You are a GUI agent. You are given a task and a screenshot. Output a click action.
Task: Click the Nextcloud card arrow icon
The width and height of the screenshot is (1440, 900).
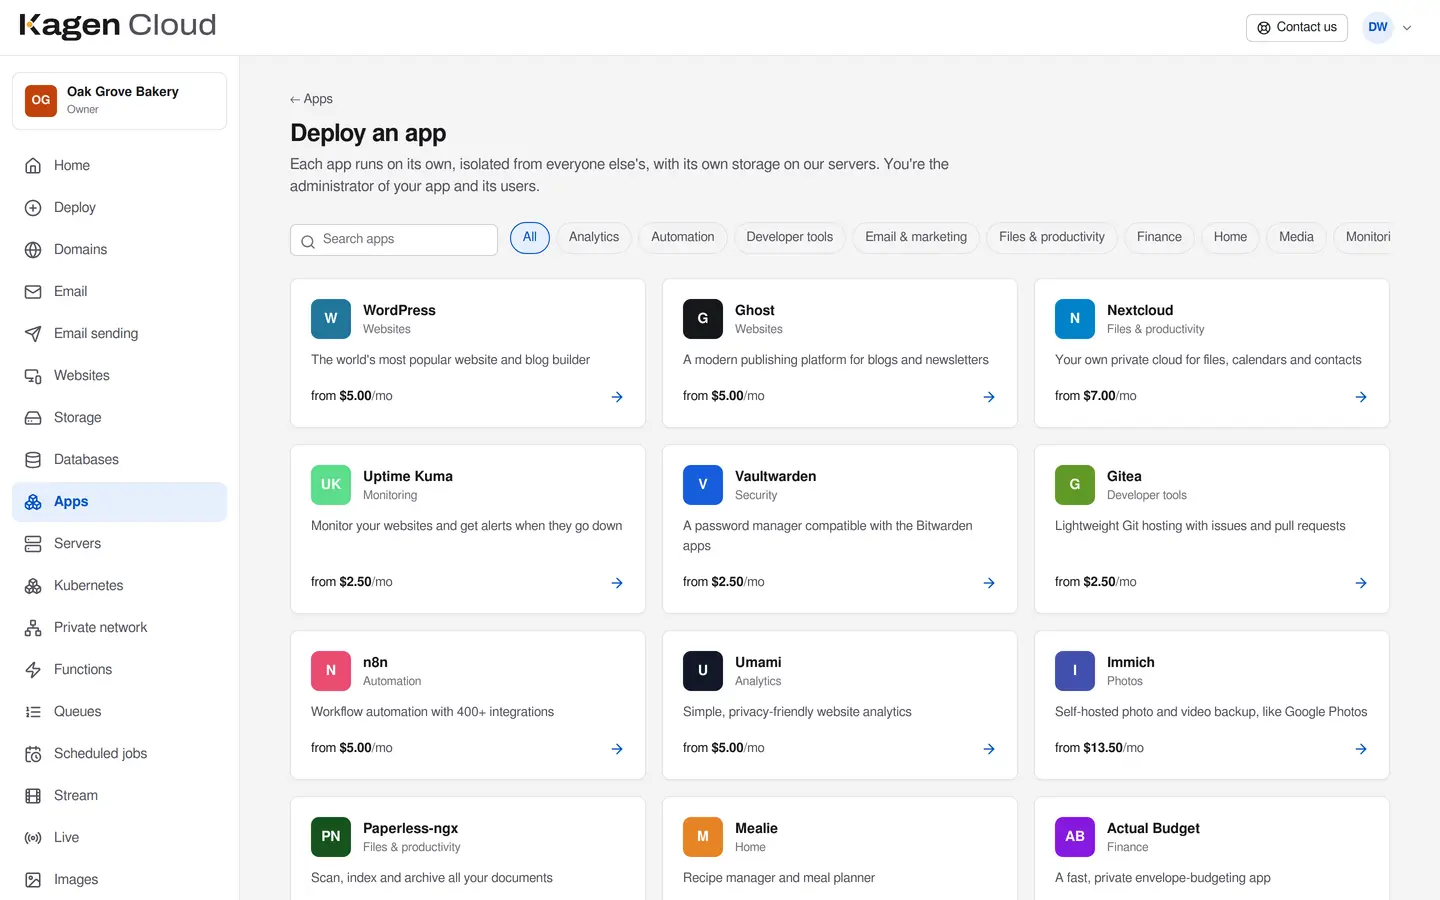pyautogui.click(x=1361, y=397)
